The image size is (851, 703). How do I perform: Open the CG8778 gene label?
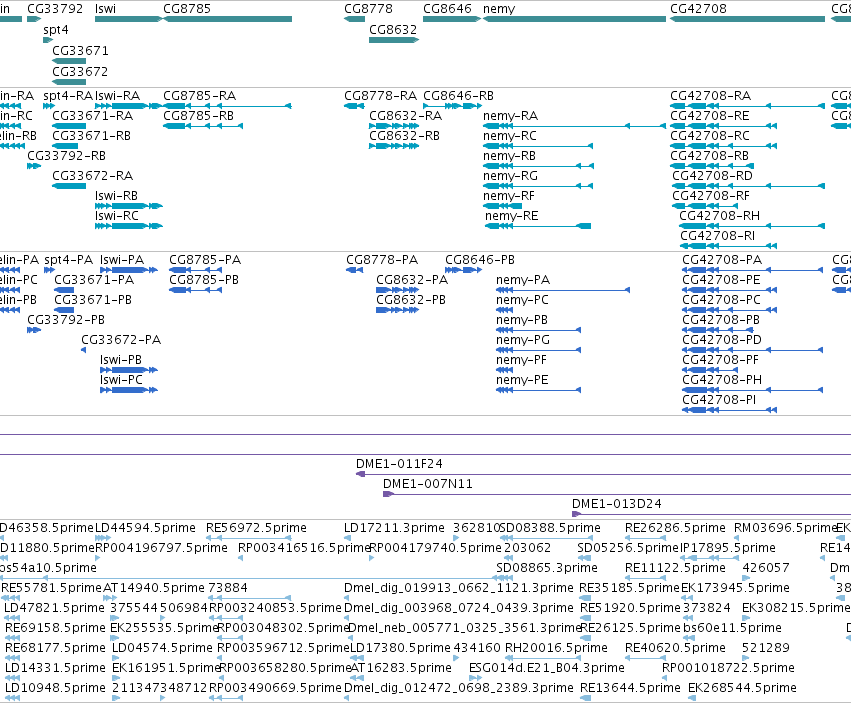click(368, 9)
